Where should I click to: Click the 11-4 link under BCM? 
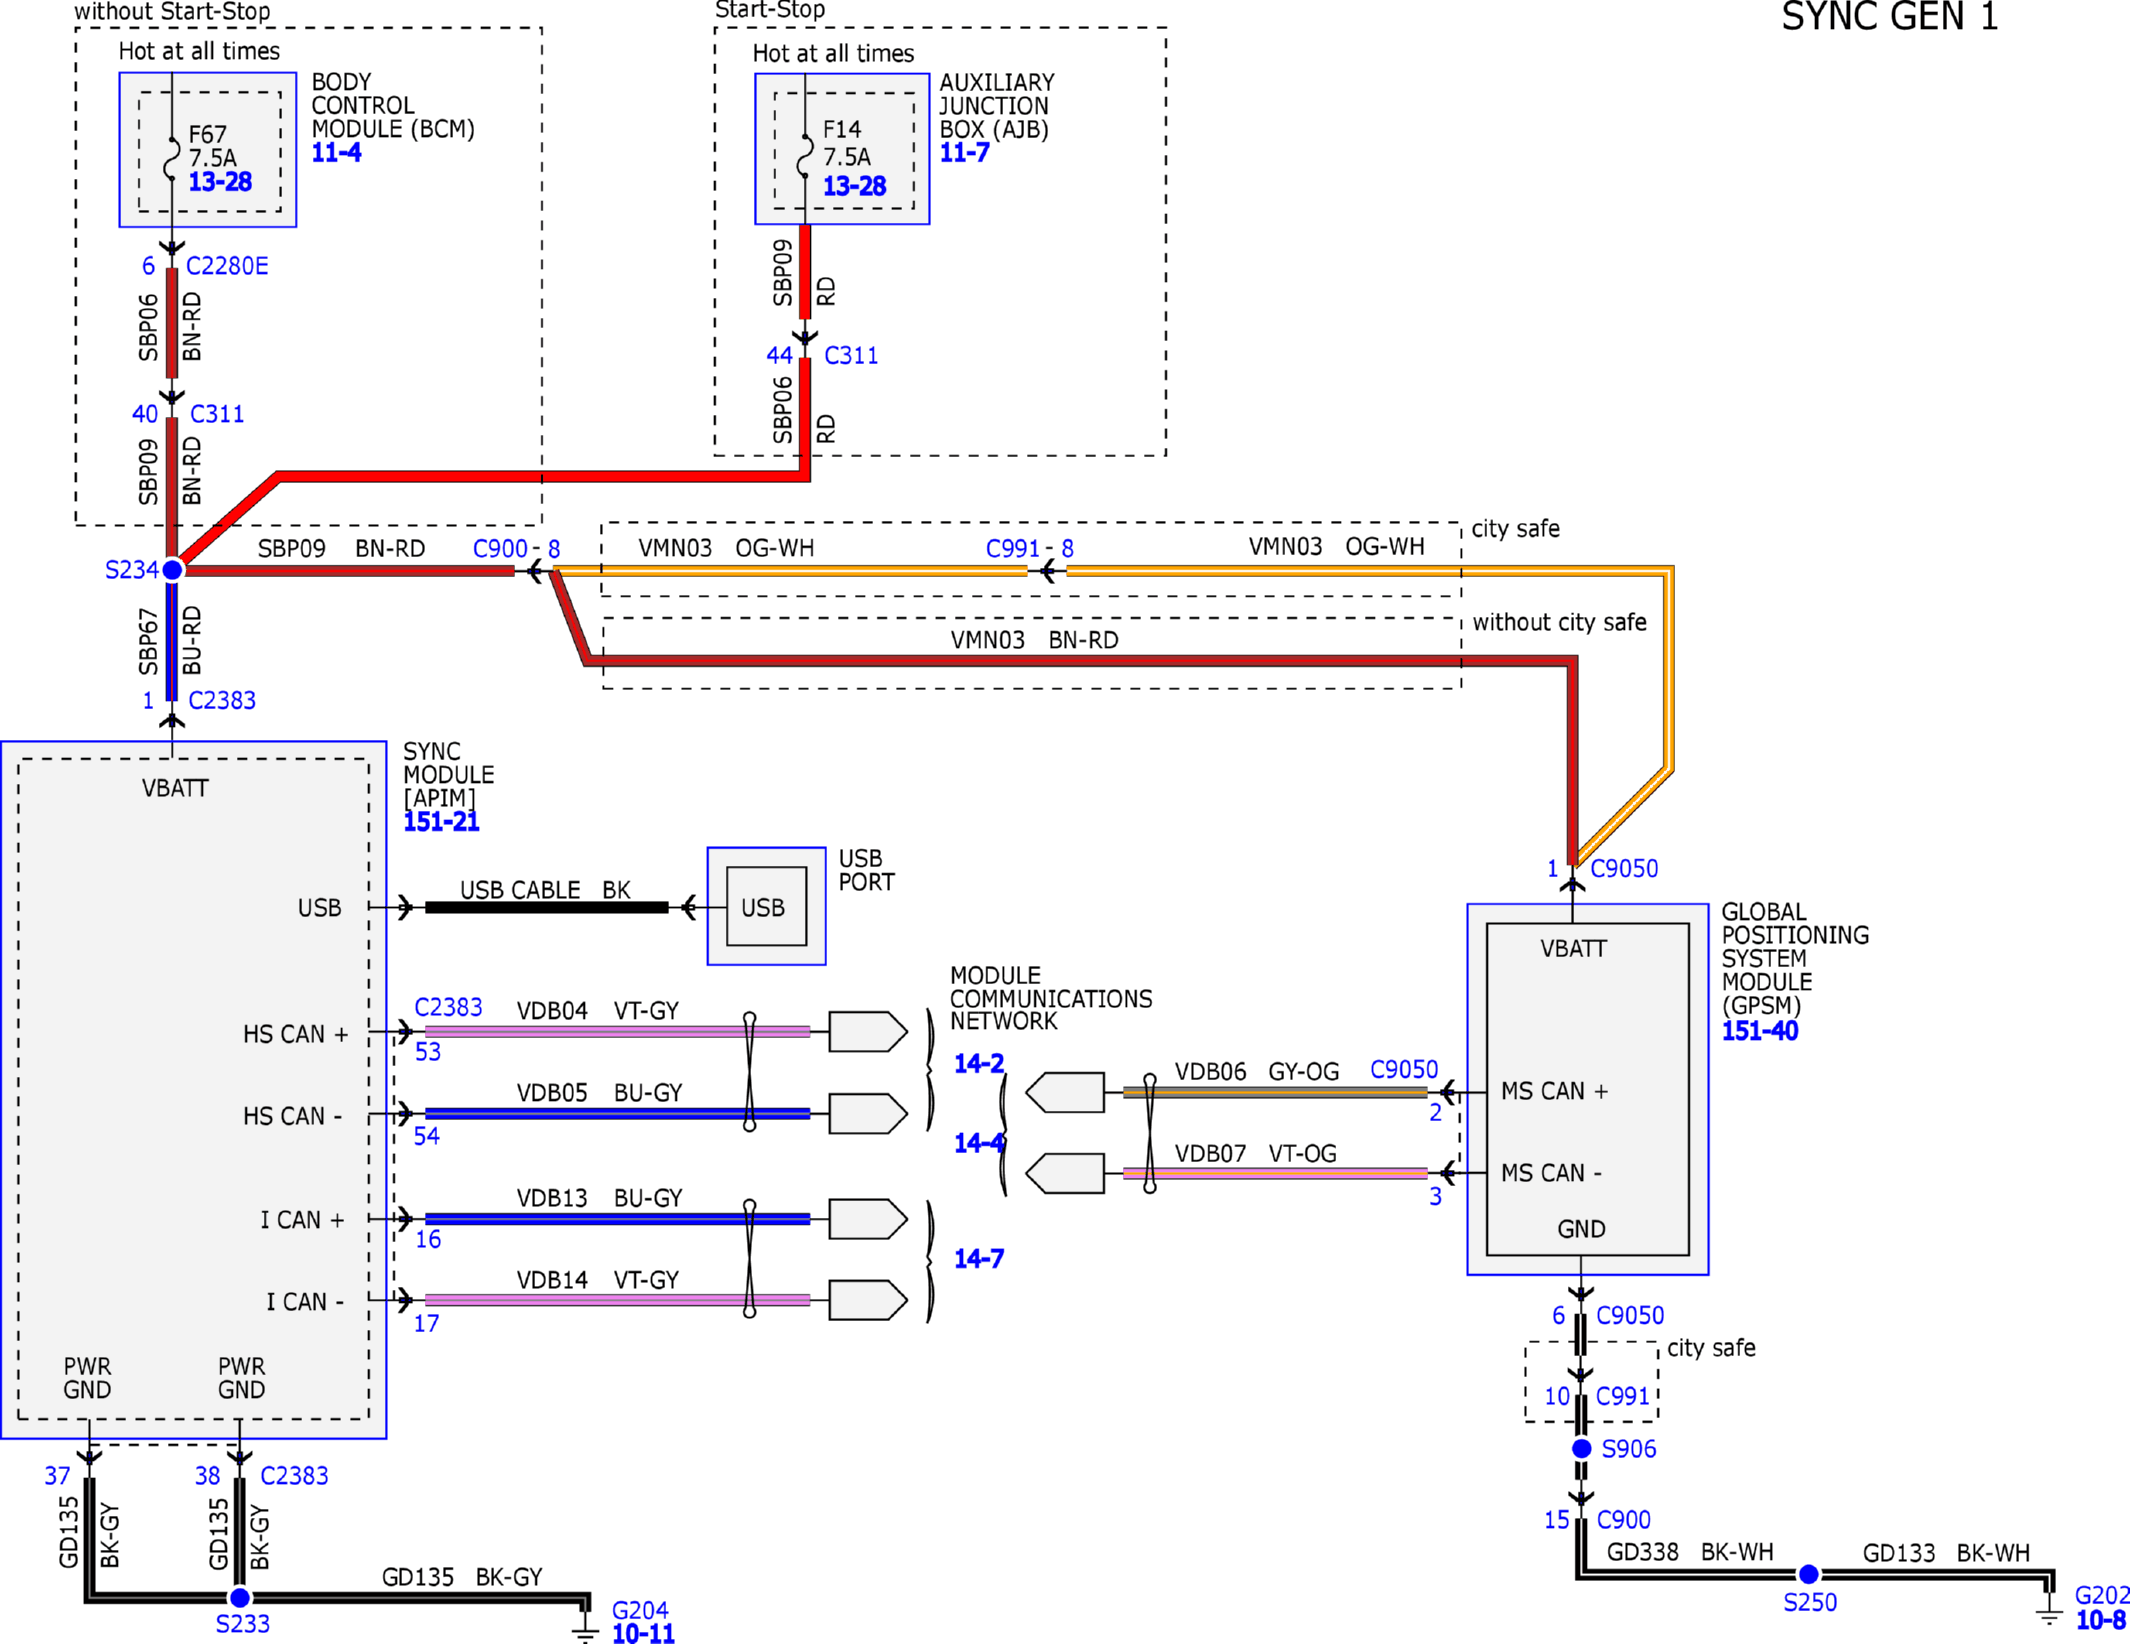[336, 153]
